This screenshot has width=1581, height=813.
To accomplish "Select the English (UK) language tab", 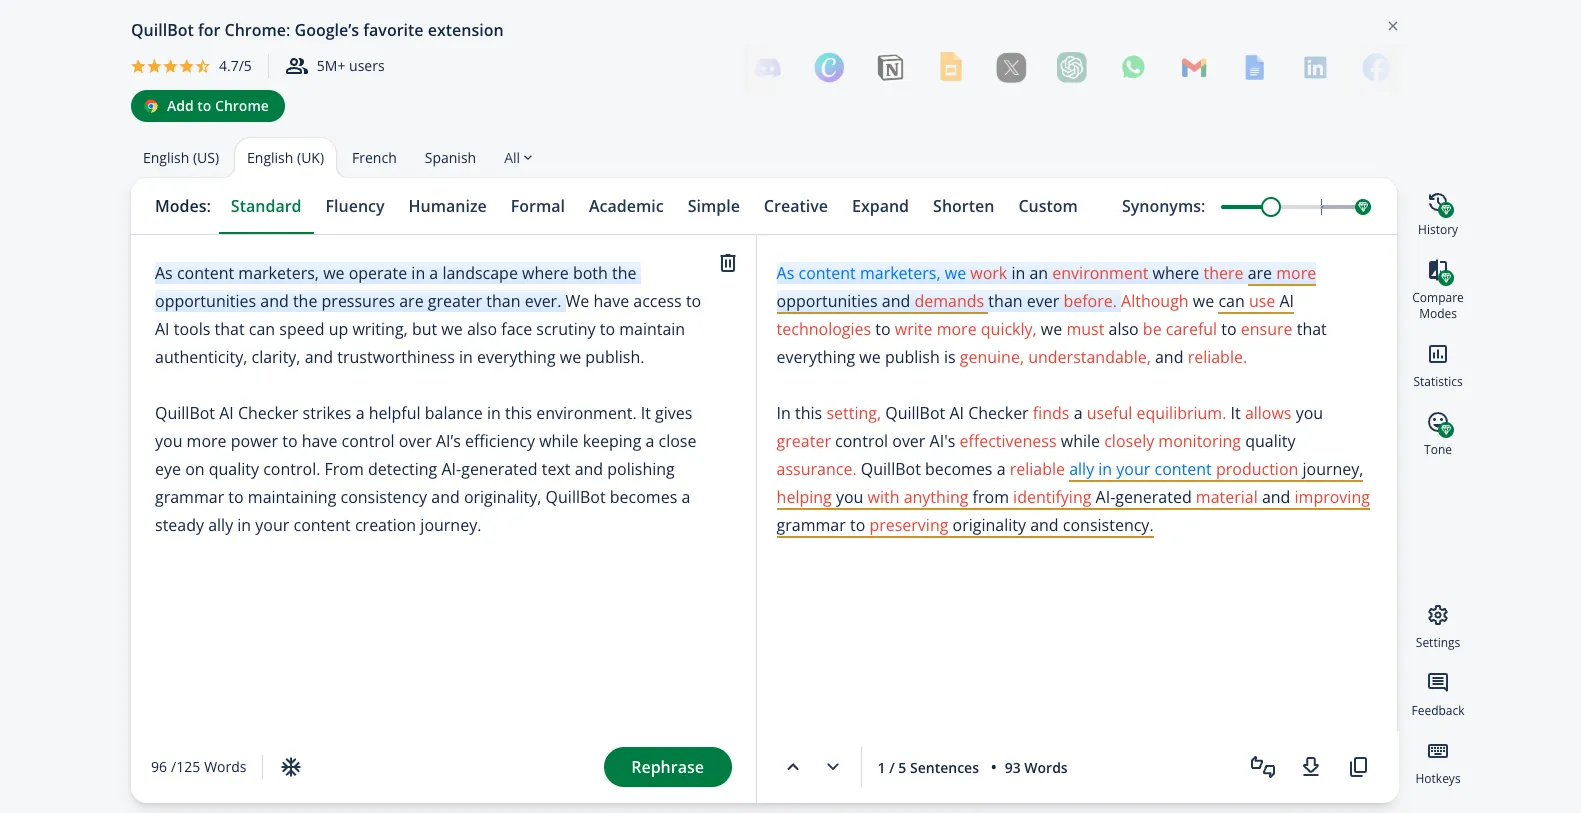I will click(x=286, y=158).
